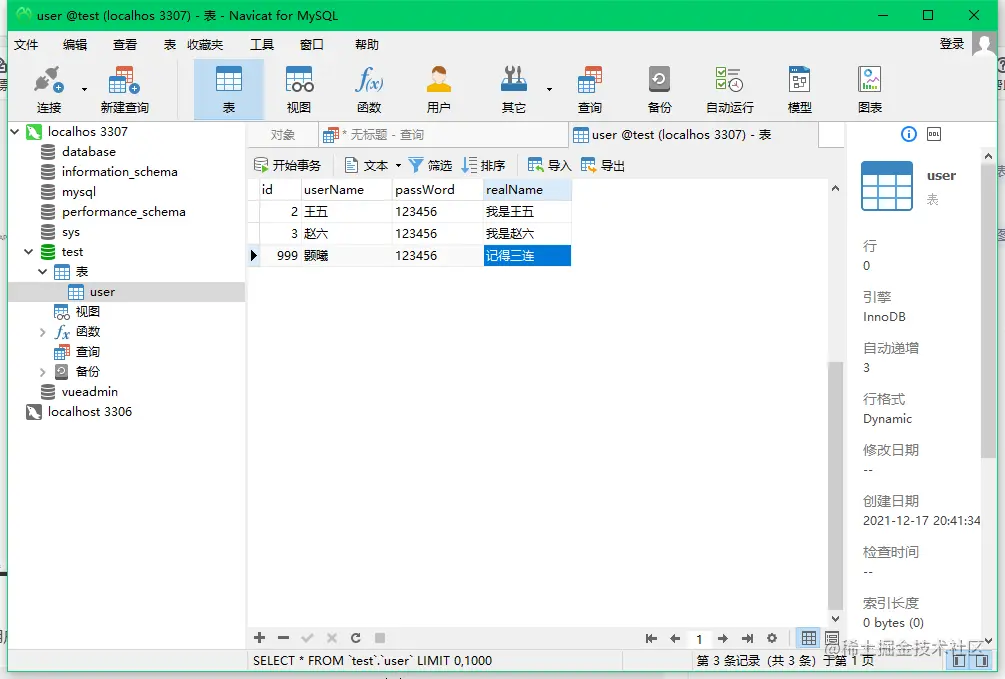1005x679 pixels.
Task: Select the vueadmin database
Action: coord(89,391)
